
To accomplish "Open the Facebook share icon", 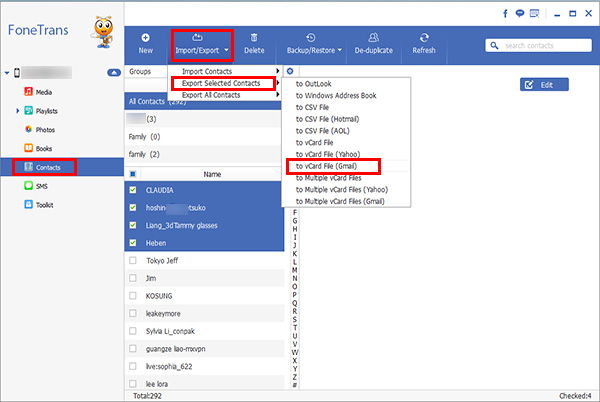I will [x=505, y=14].
